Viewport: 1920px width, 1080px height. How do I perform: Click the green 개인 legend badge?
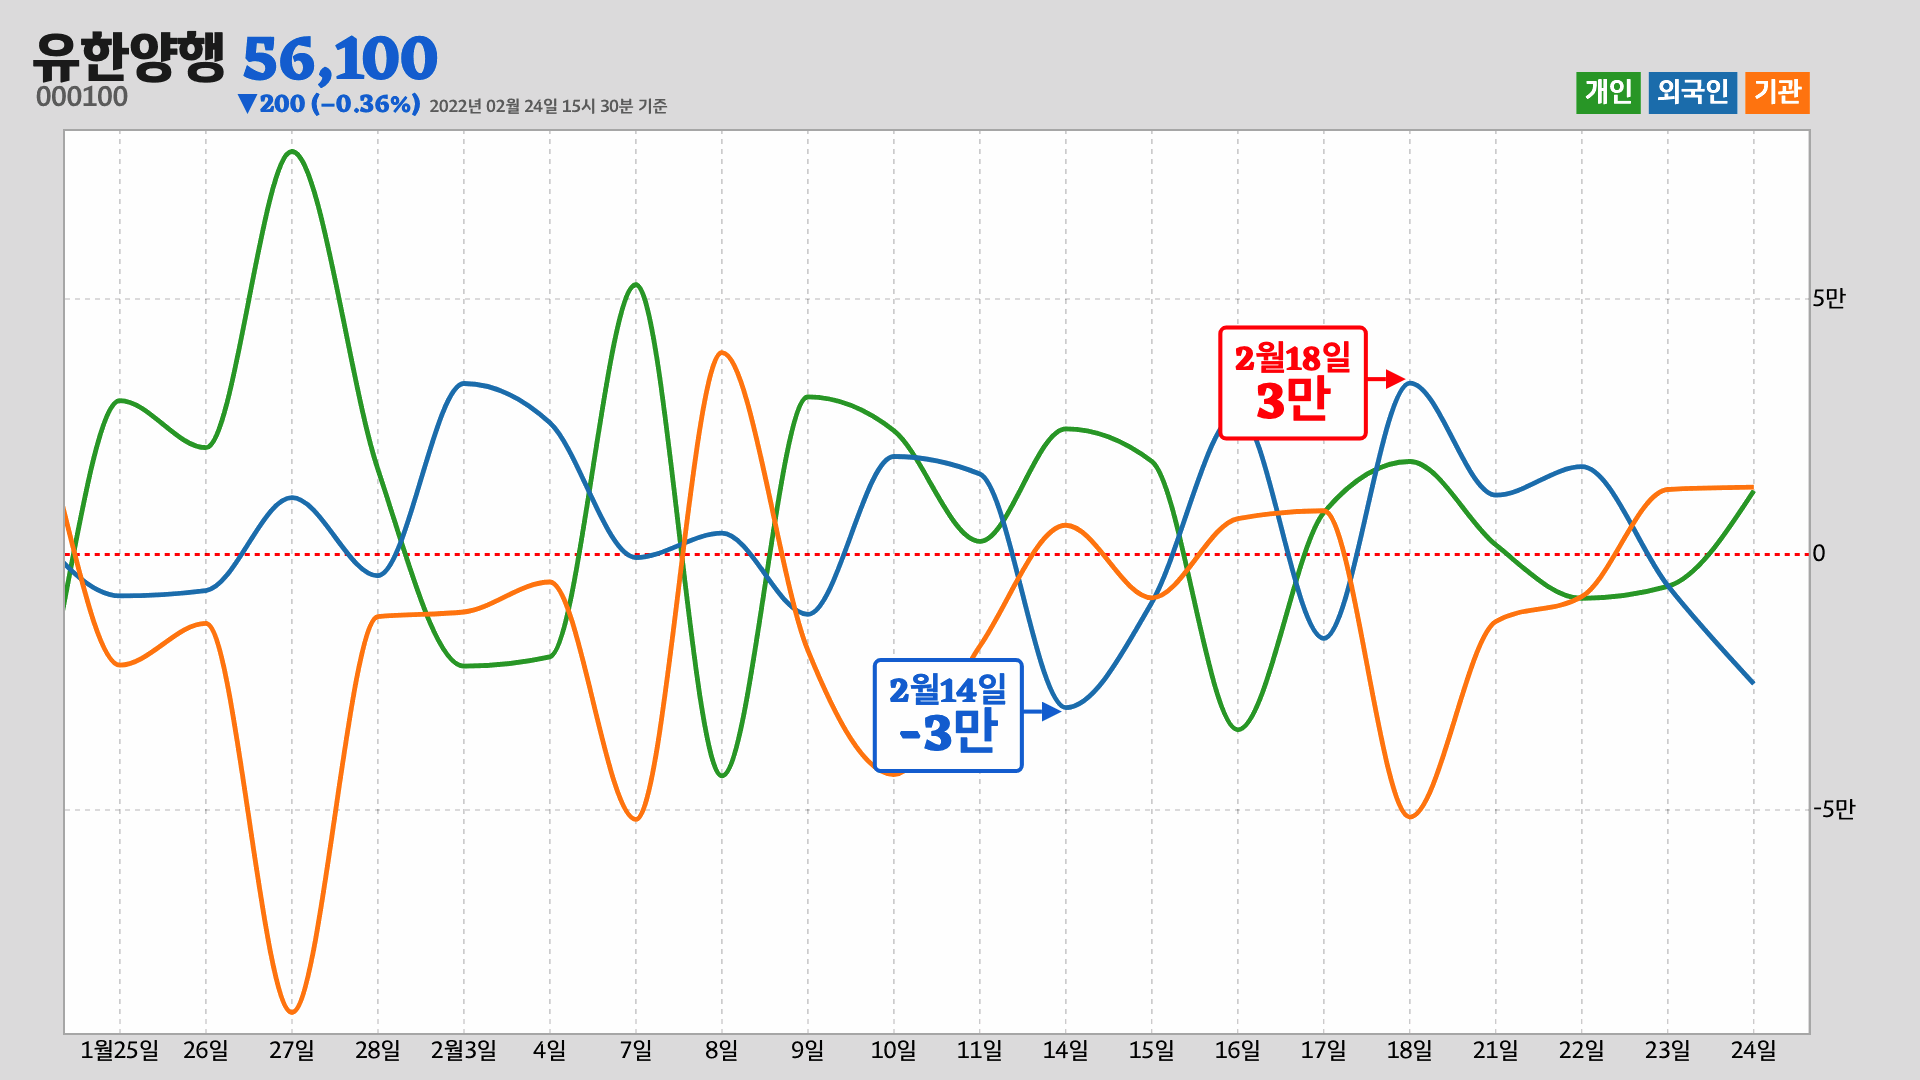click(x=1608, y=93)
